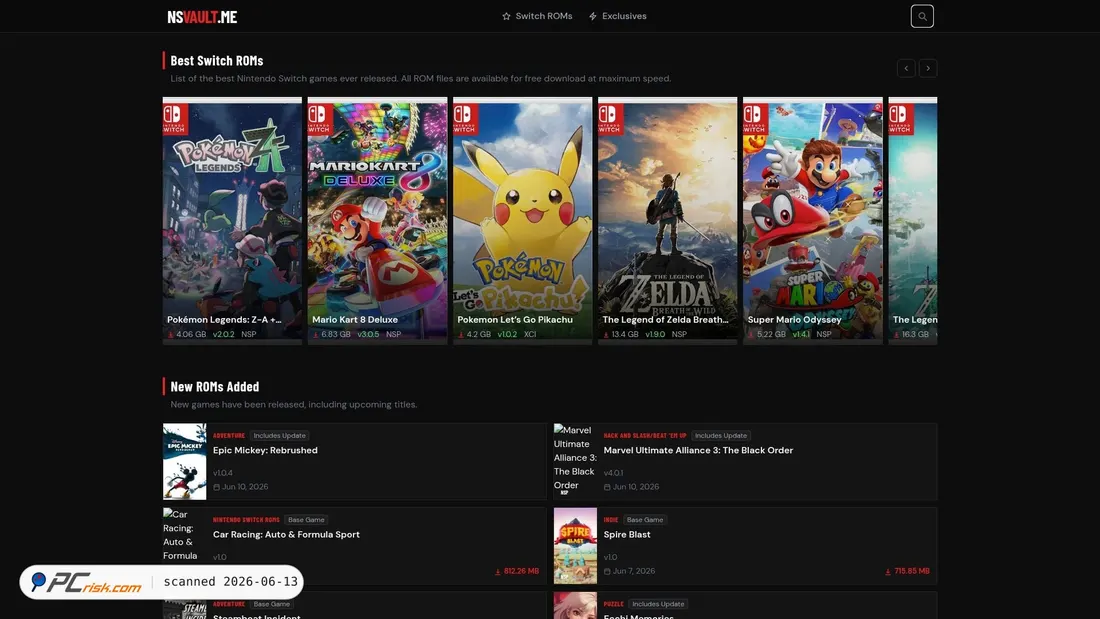
Task: Click INDIE tag on Spire Blast
Action: 611,520
